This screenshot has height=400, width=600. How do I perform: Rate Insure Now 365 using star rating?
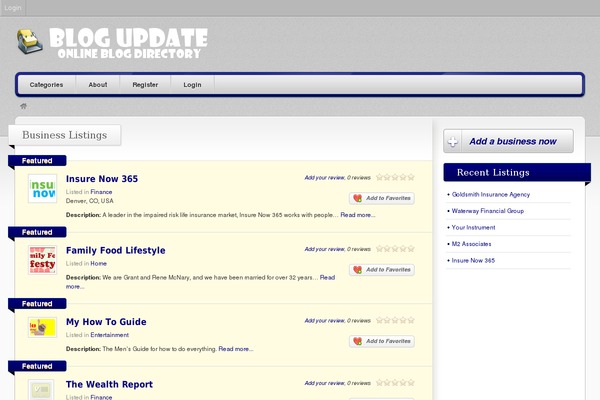(395, 177)
